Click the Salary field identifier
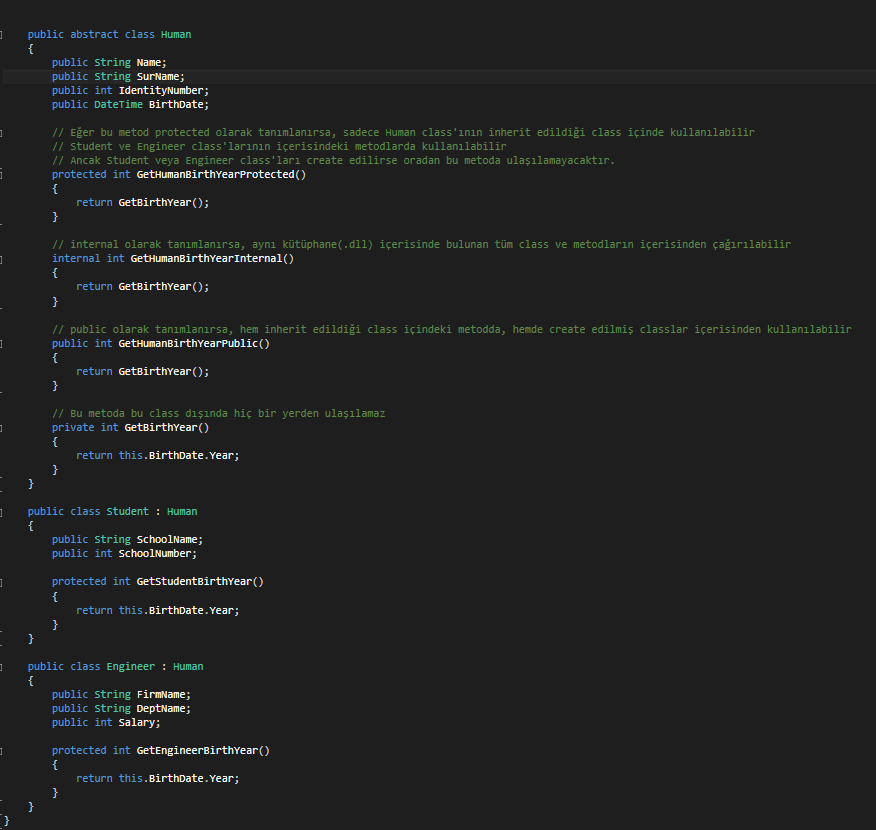876x830 pixels. (x=137, y=722)
